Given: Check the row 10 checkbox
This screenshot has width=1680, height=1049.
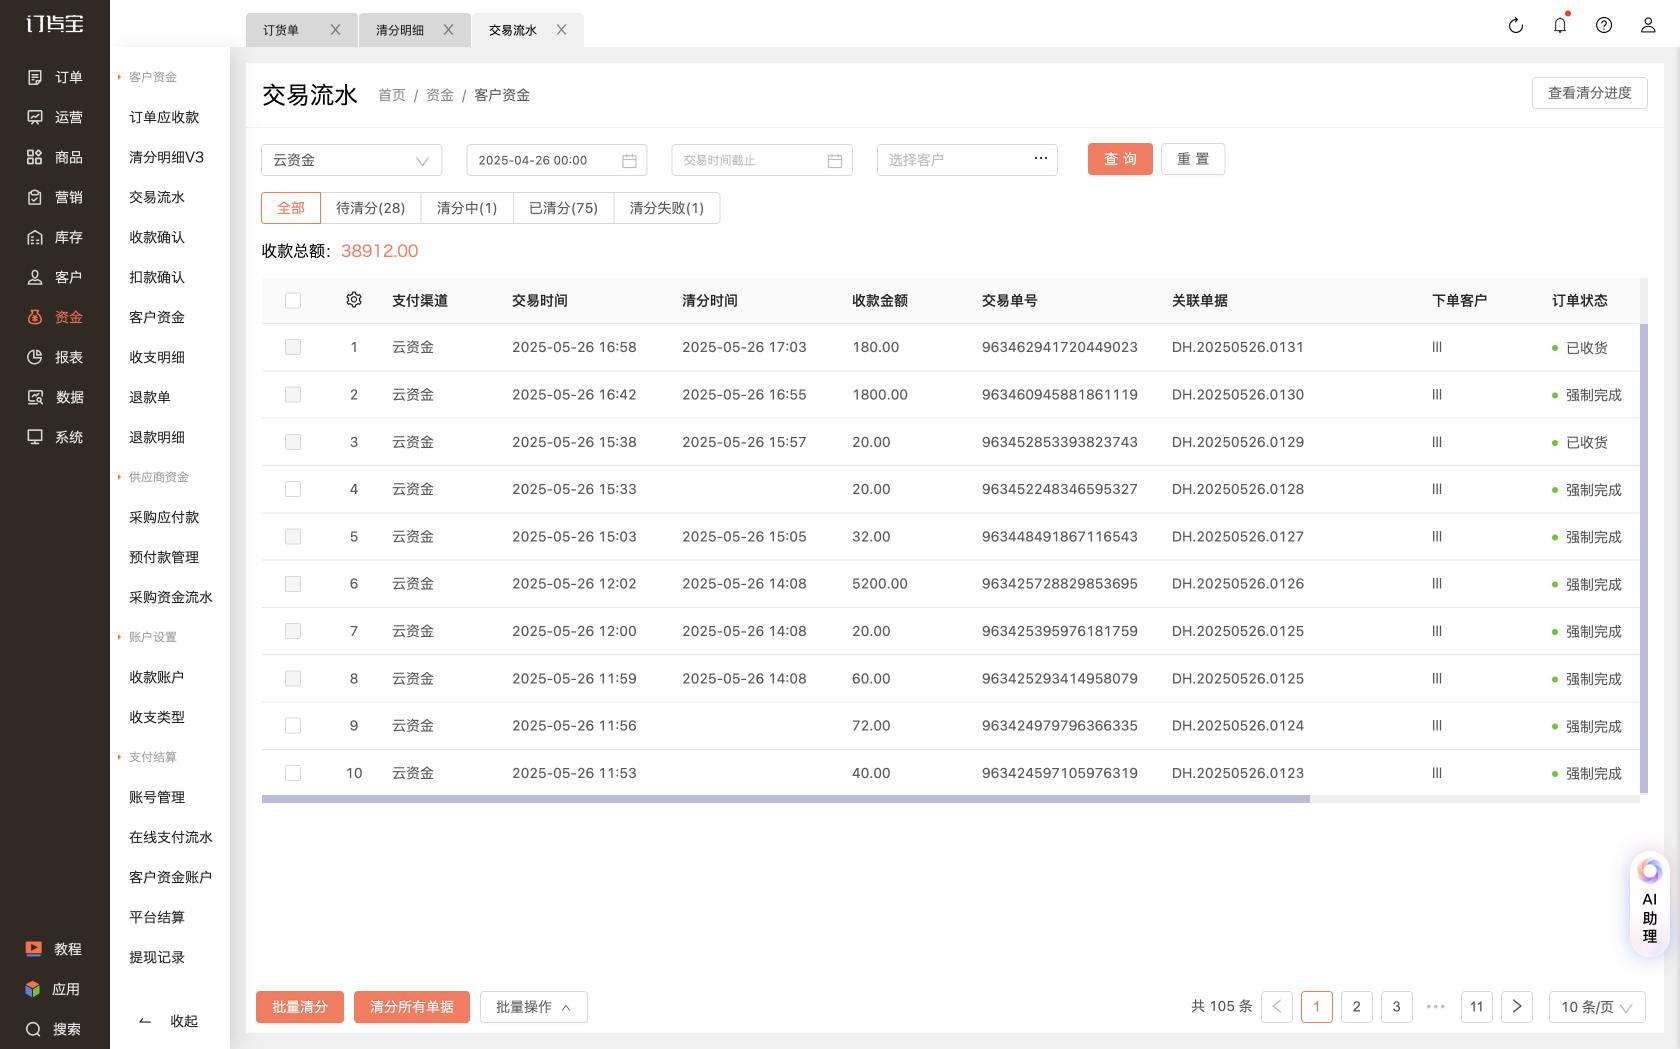Looking at the screenshot, I should click(x=293, y=773).
